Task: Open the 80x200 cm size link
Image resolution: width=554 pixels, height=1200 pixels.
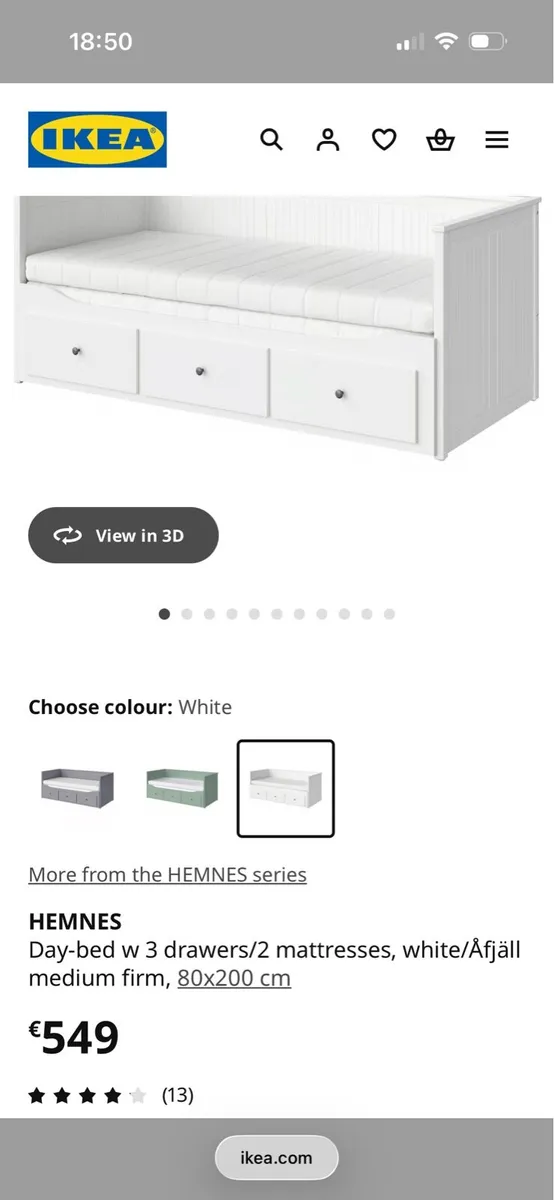Action: 234,978
